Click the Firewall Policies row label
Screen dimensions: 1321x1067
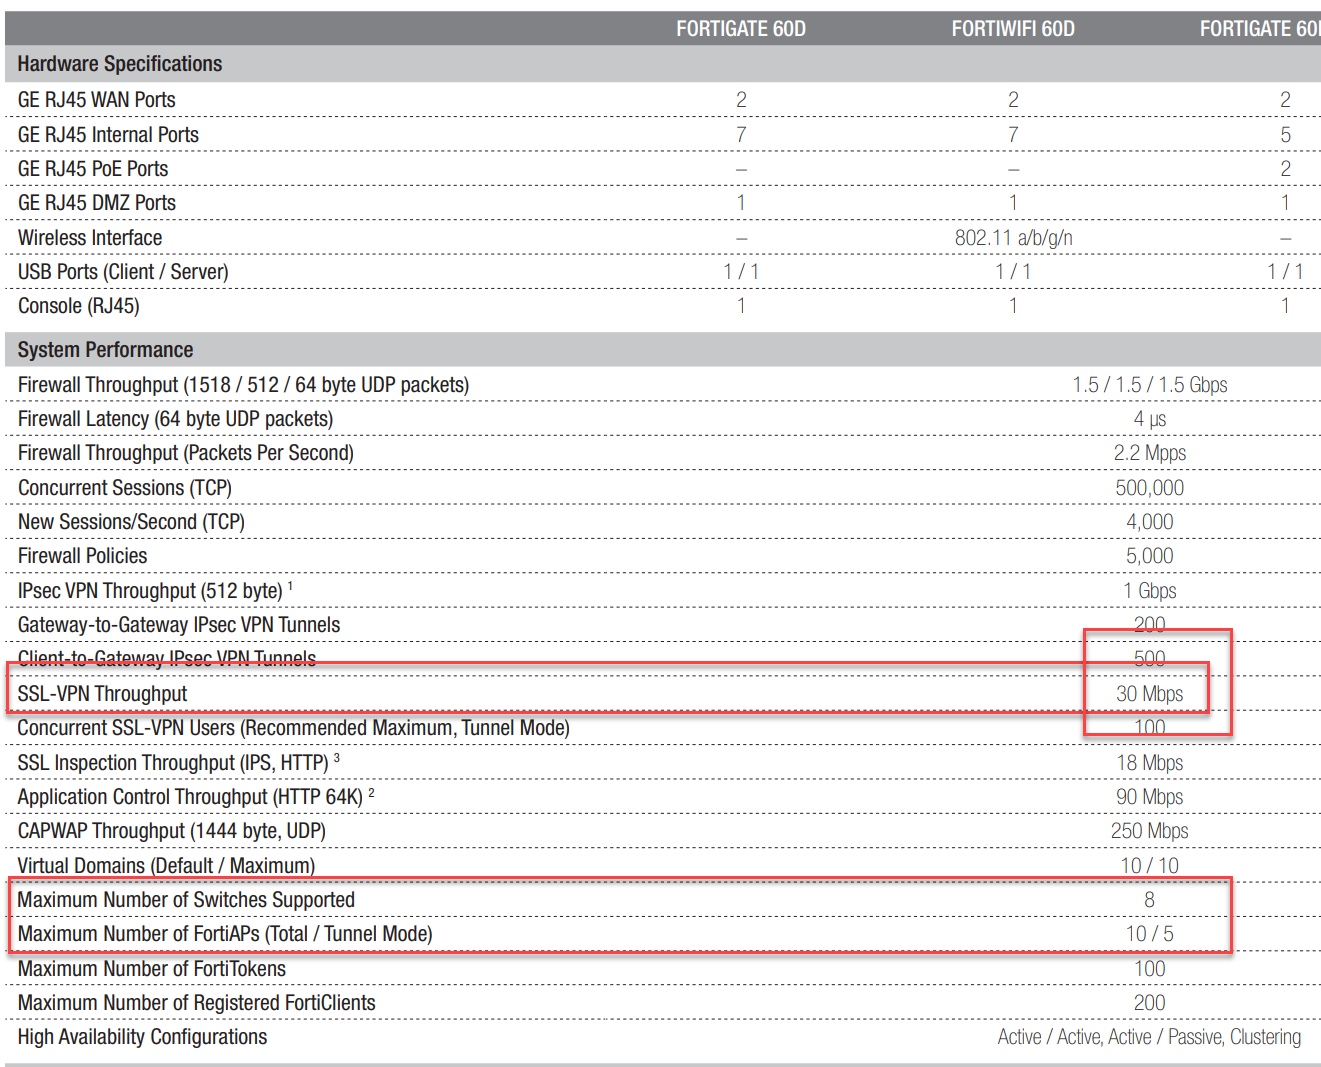pyautogui.click(x=82, y=556)
